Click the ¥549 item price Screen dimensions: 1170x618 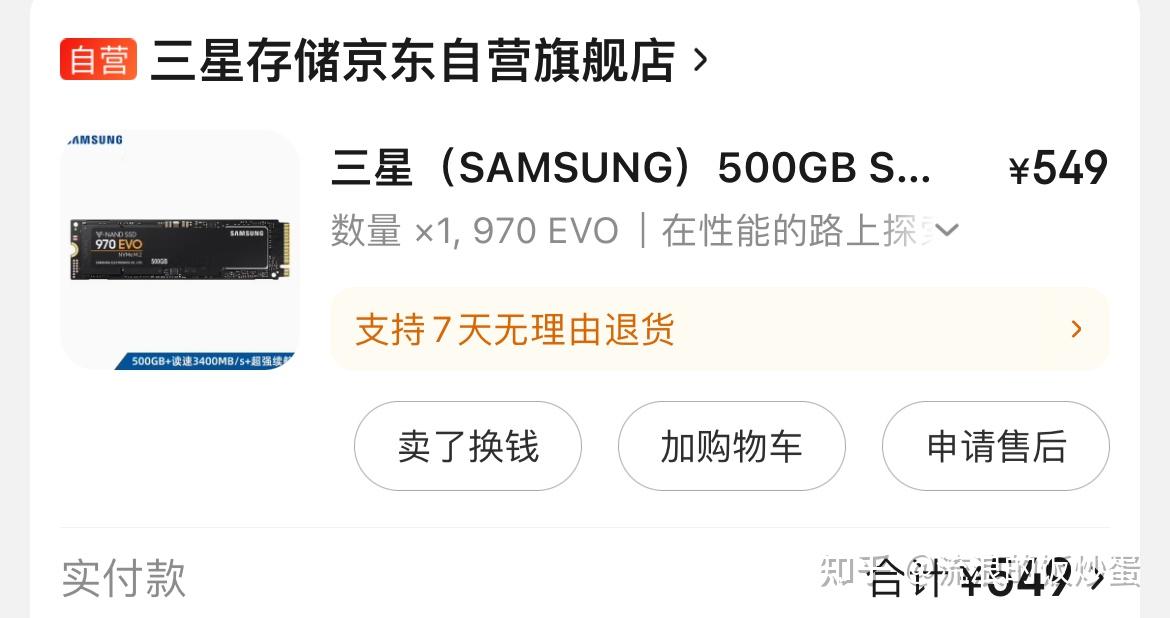coord(1058,168)
